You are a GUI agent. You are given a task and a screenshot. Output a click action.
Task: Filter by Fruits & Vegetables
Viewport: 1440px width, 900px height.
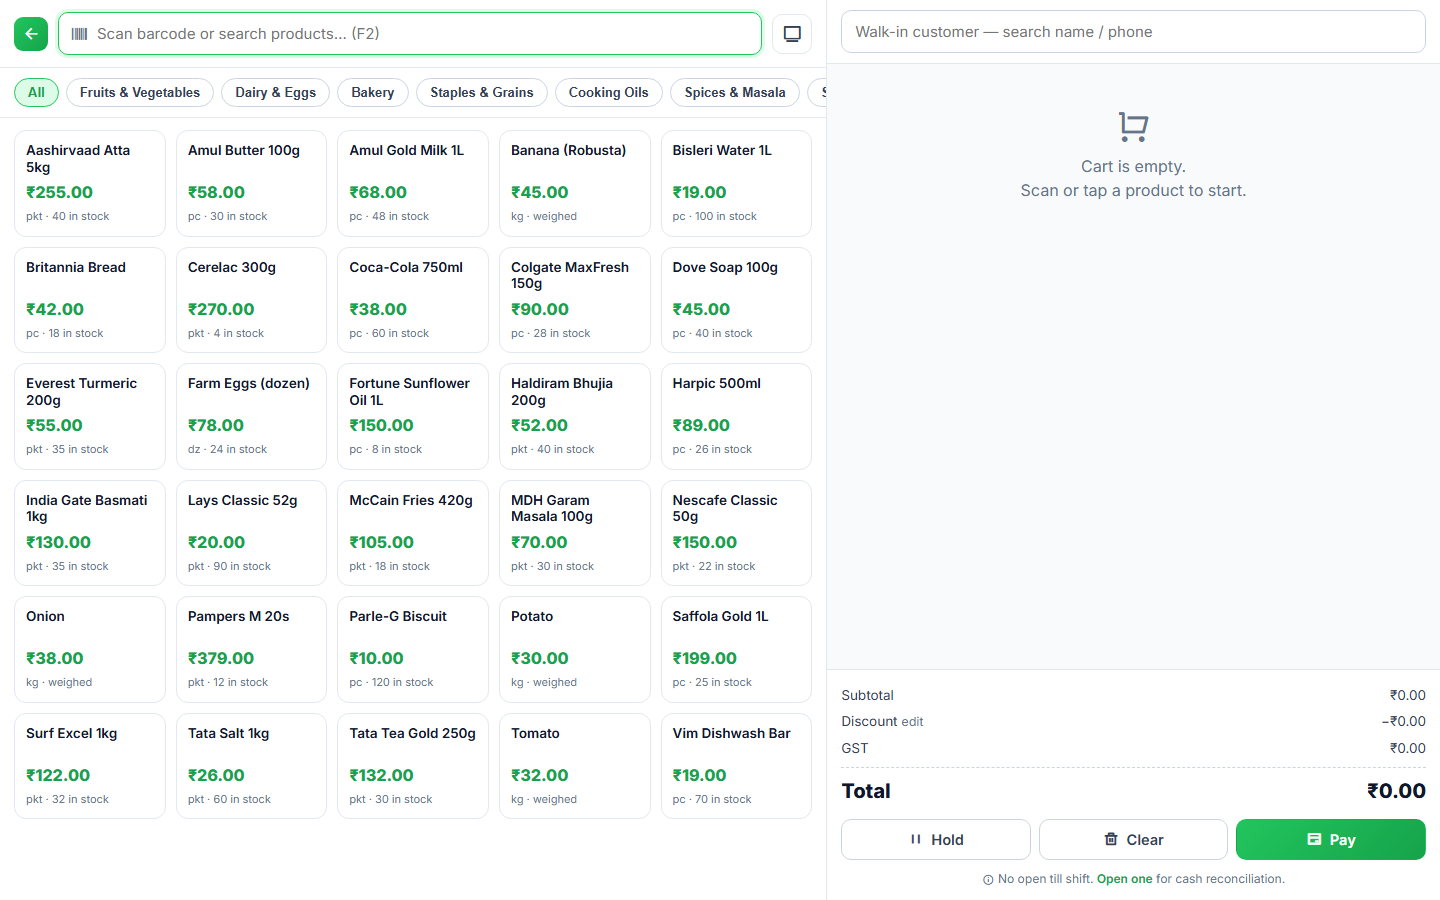(x=140, y=93)
